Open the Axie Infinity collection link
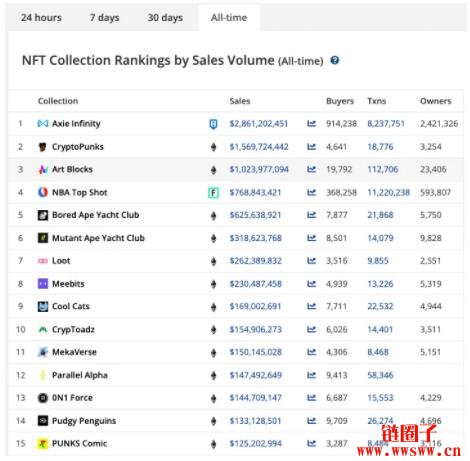 pyautogui.click(x=76, y=124)
